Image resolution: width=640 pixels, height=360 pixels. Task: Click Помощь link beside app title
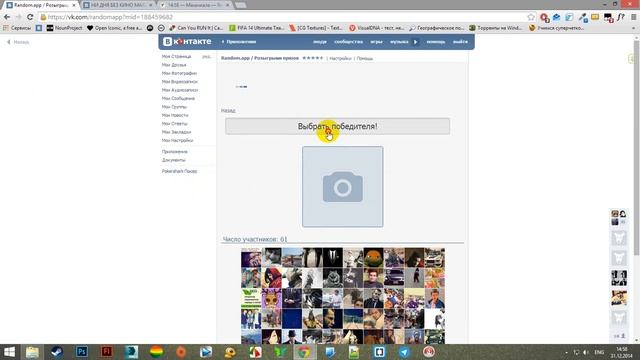[364, 58]
